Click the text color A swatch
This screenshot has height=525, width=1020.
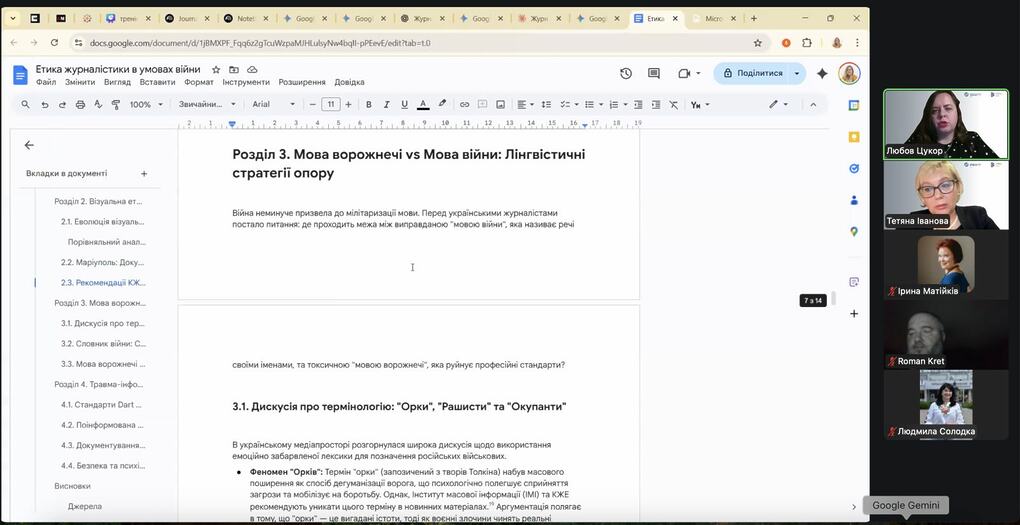click(423, 104)
